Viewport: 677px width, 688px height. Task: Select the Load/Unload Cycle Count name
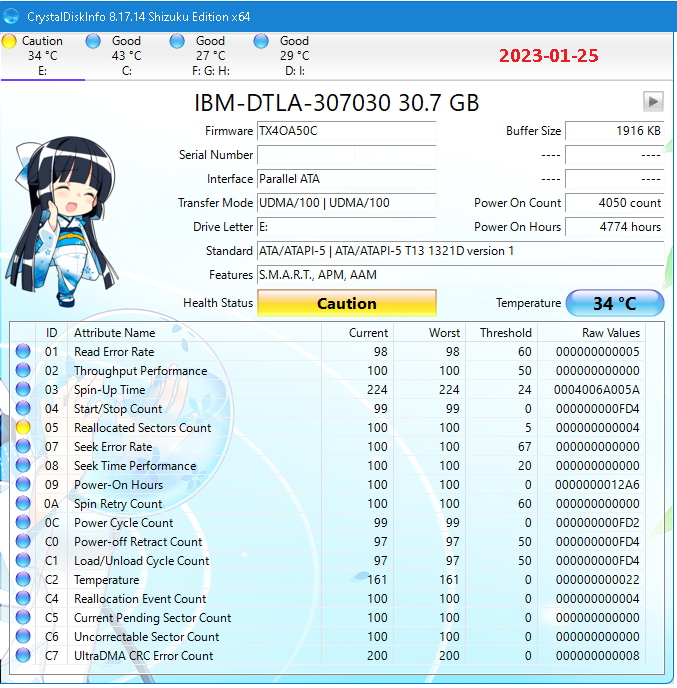point(141,561)
